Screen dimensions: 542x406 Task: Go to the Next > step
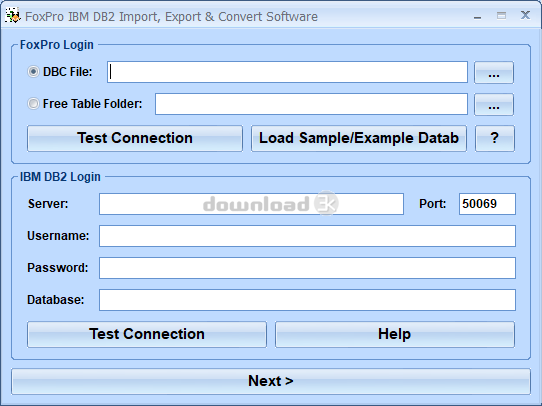271,381
